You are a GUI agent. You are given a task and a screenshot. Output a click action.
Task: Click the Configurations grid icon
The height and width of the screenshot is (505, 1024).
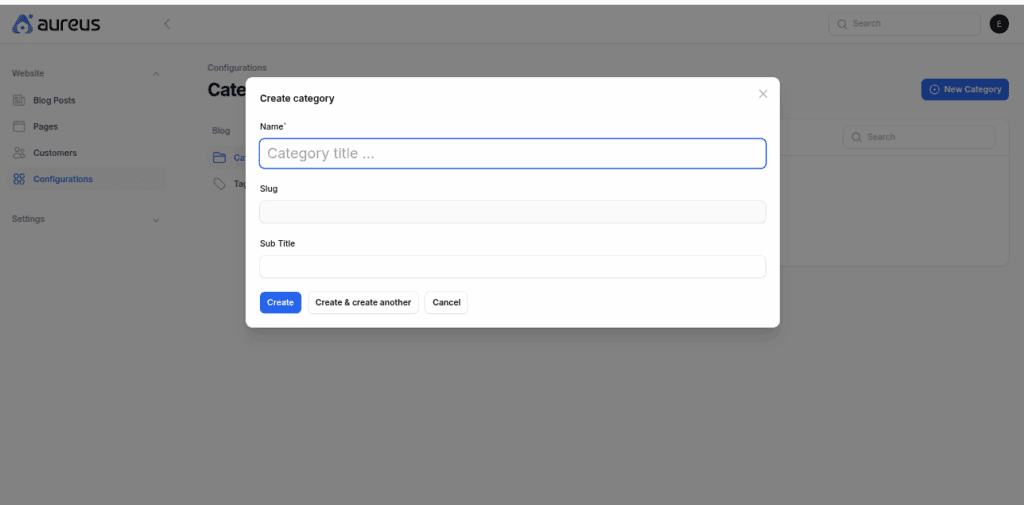tap(19, 179)
